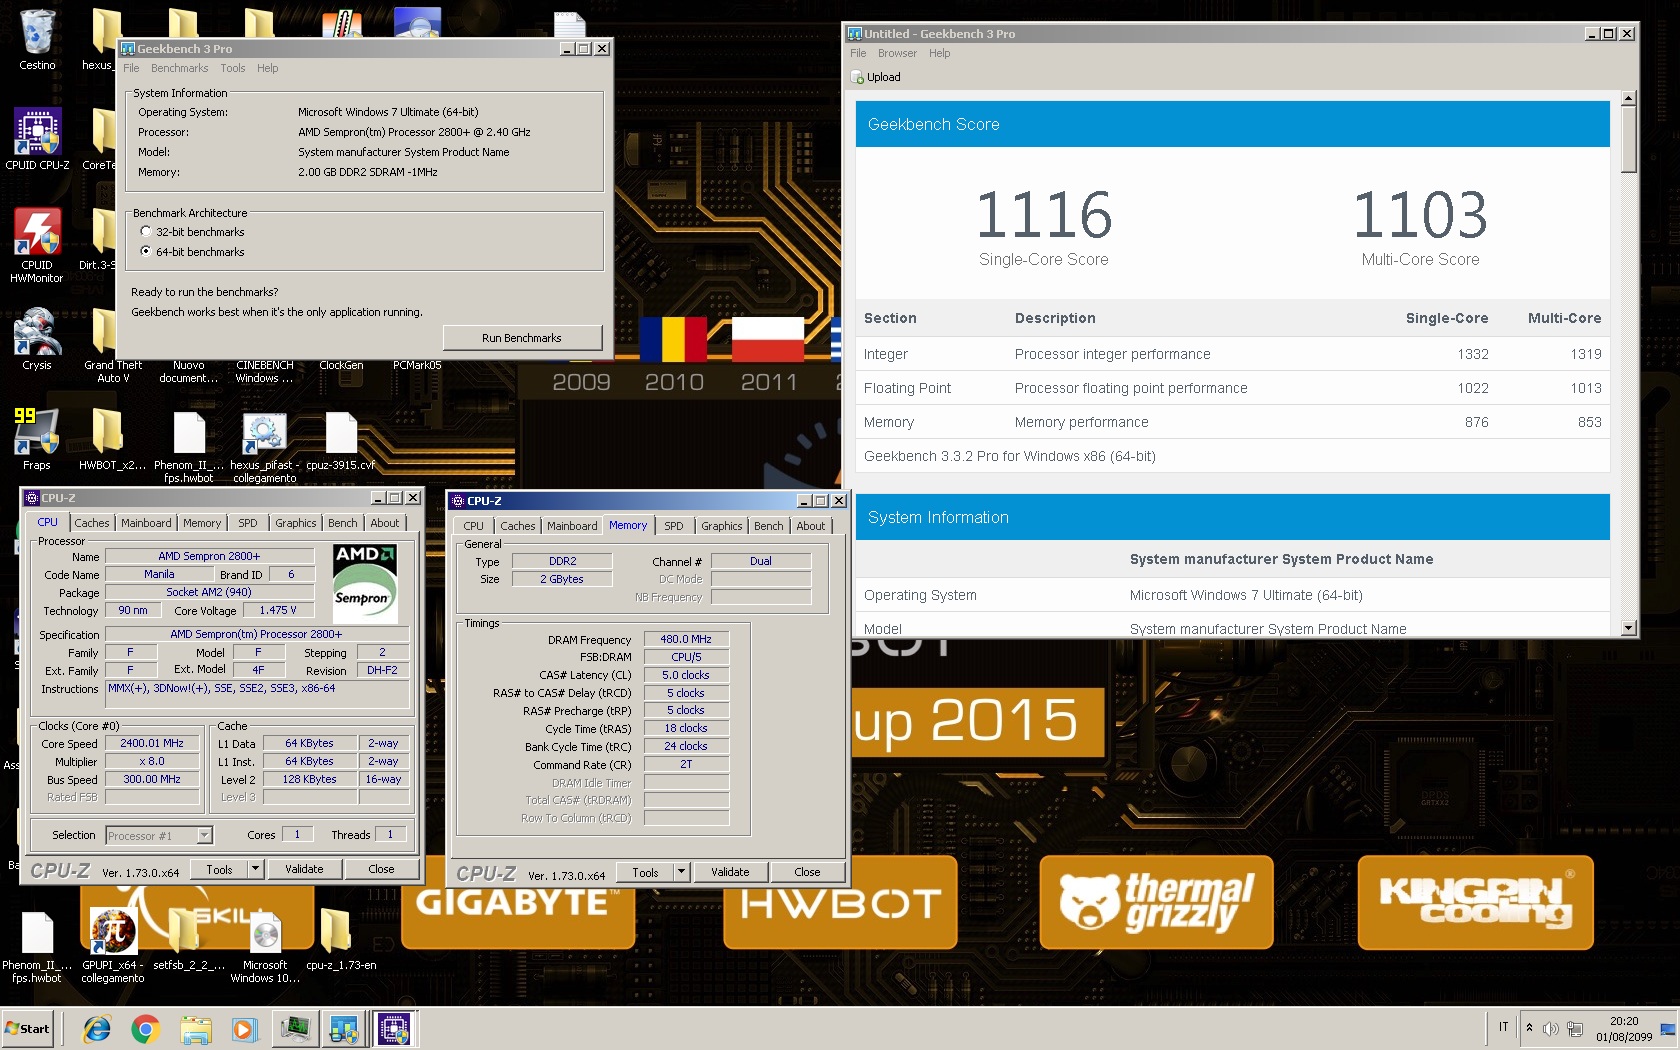Open the hexus_pifast collegamento shortcut
1680x1050 pixels.
tap(264, 446)
